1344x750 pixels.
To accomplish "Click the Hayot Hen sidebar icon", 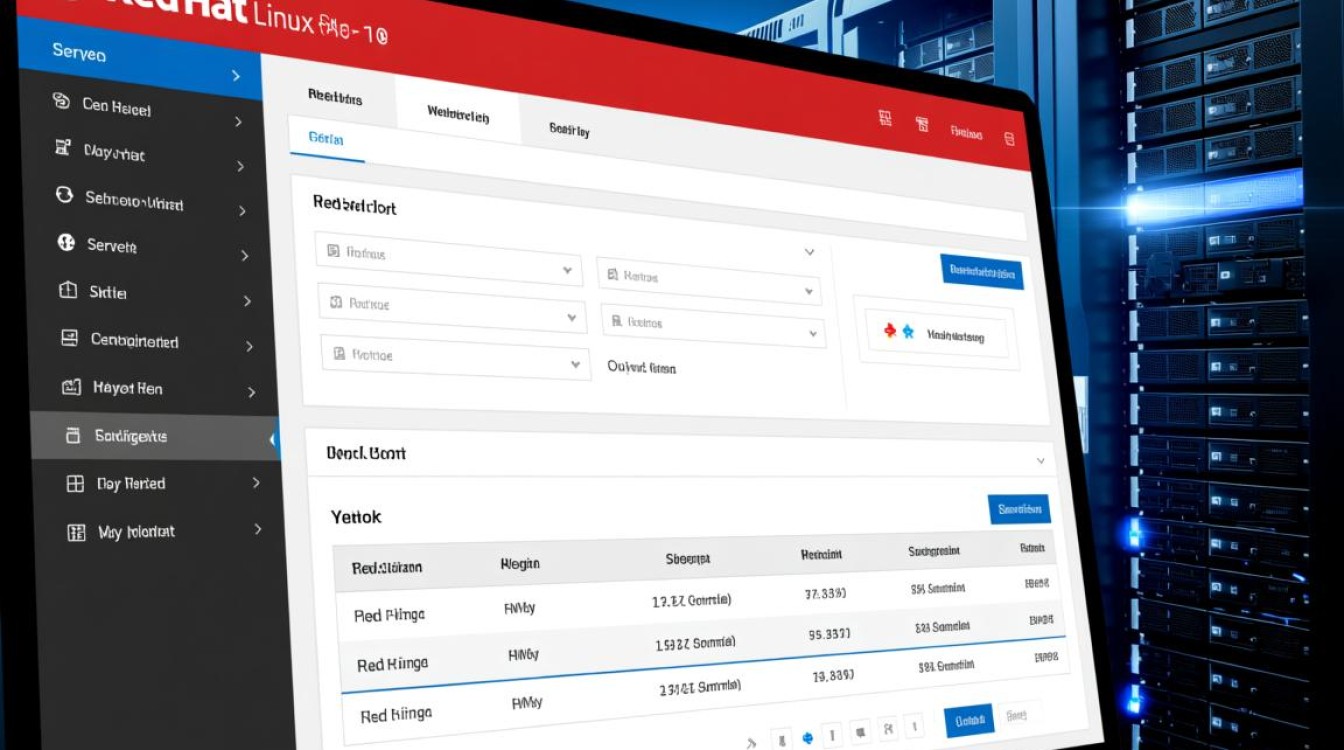I will click(70, 387).
